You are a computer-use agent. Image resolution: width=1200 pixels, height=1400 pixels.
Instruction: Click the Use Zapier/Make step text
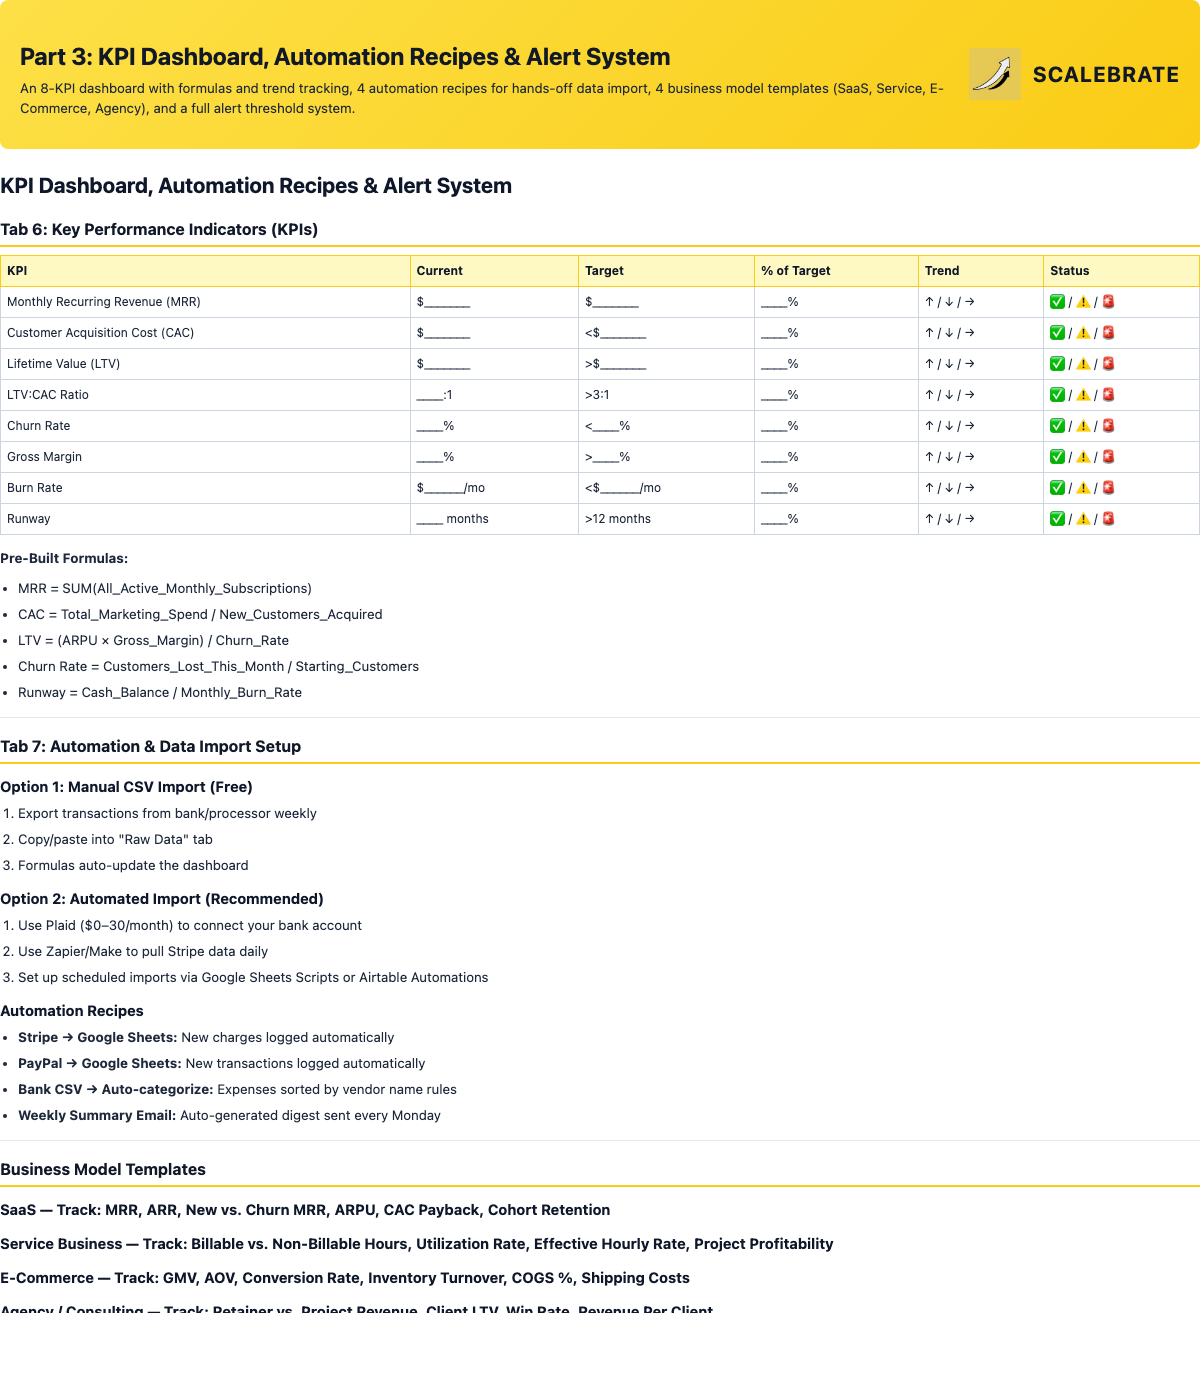pos(143,952)
